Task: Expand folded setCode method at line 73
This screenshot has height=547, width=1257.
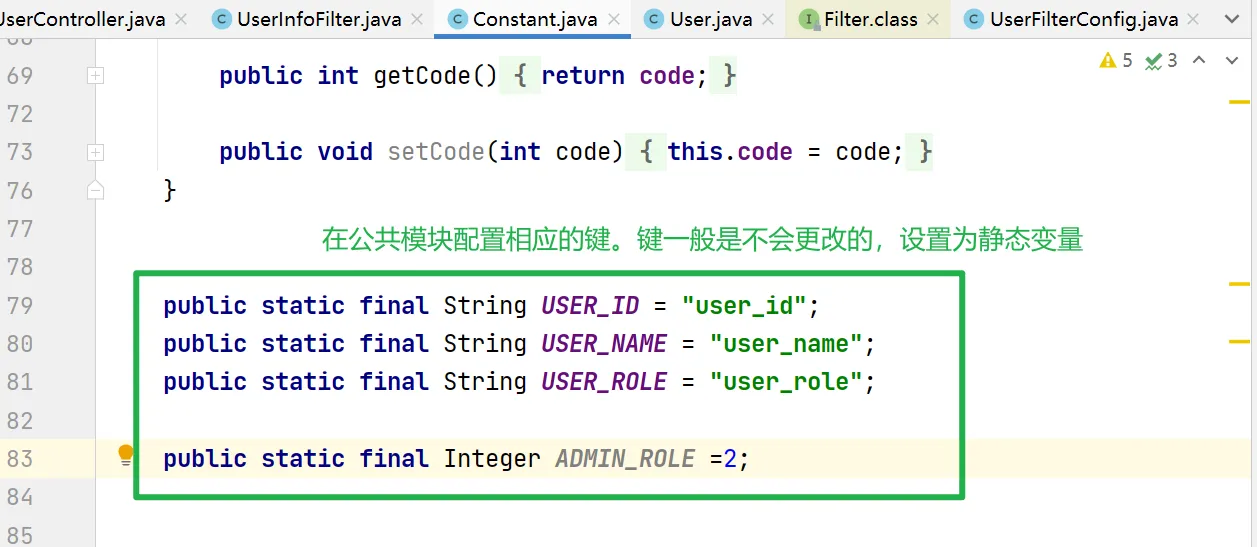Action: [95, 153]
